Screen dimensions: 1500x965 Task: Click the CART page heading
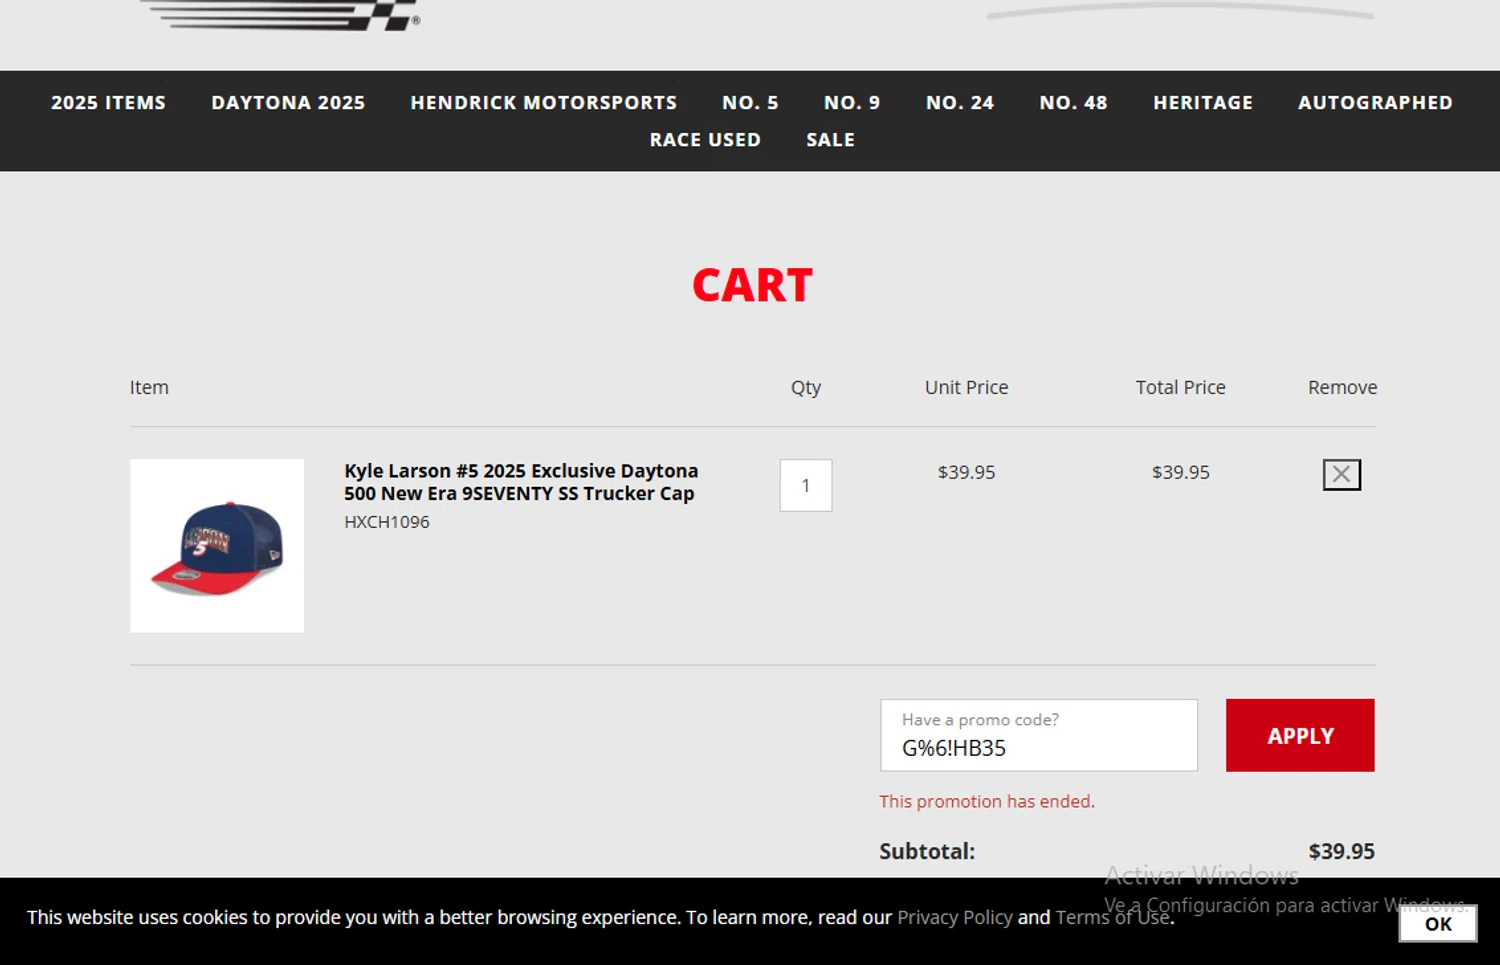point(752,285)
